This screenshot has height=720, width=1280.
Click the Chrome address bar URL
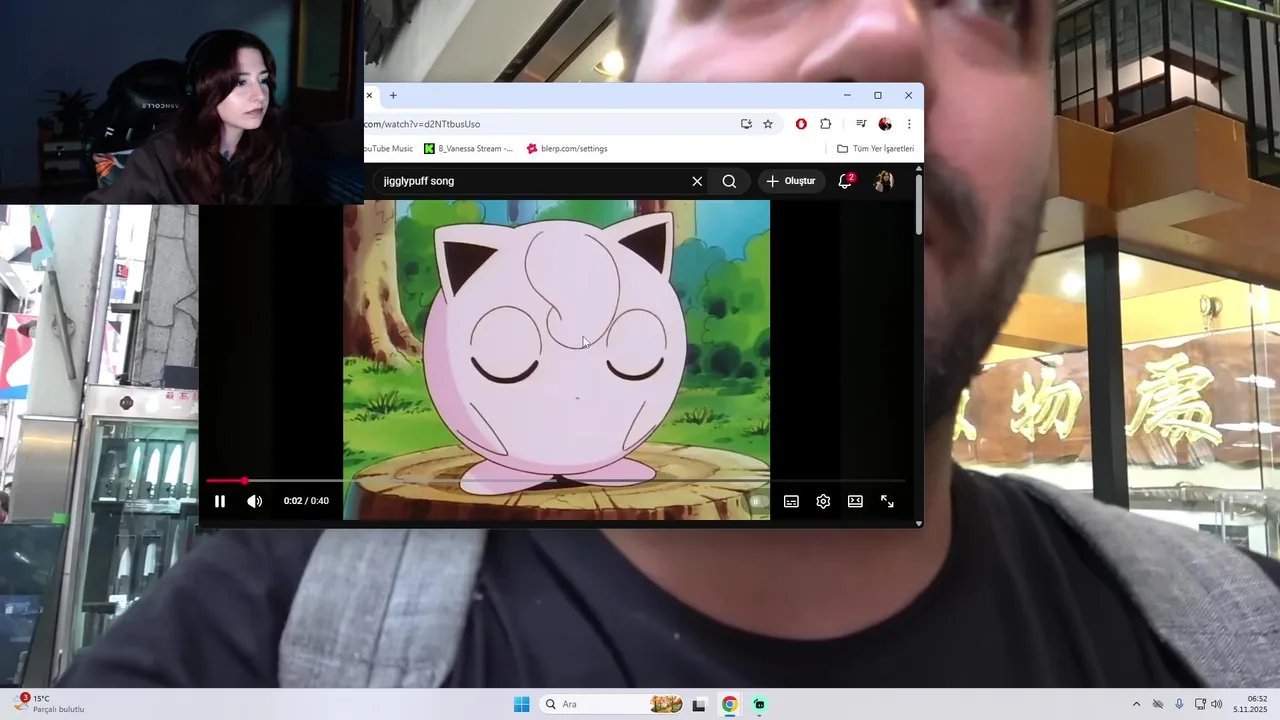click(422, 124)
